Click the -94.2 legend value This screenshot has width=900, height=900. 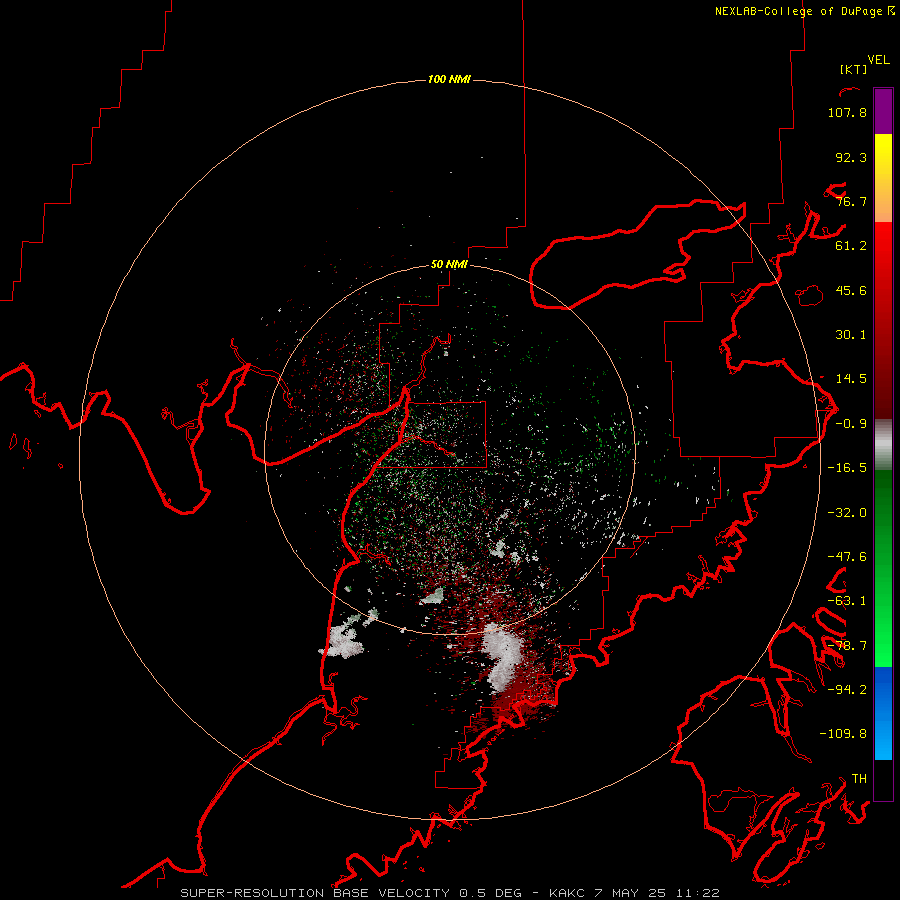[847, 690]
